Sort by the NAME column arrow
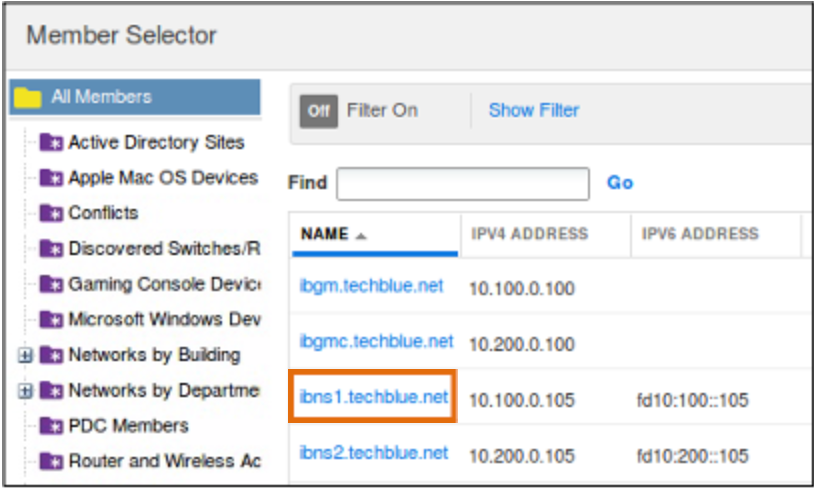Image resolution: width=814 pixels, height=490 pixels. point(361,236)
